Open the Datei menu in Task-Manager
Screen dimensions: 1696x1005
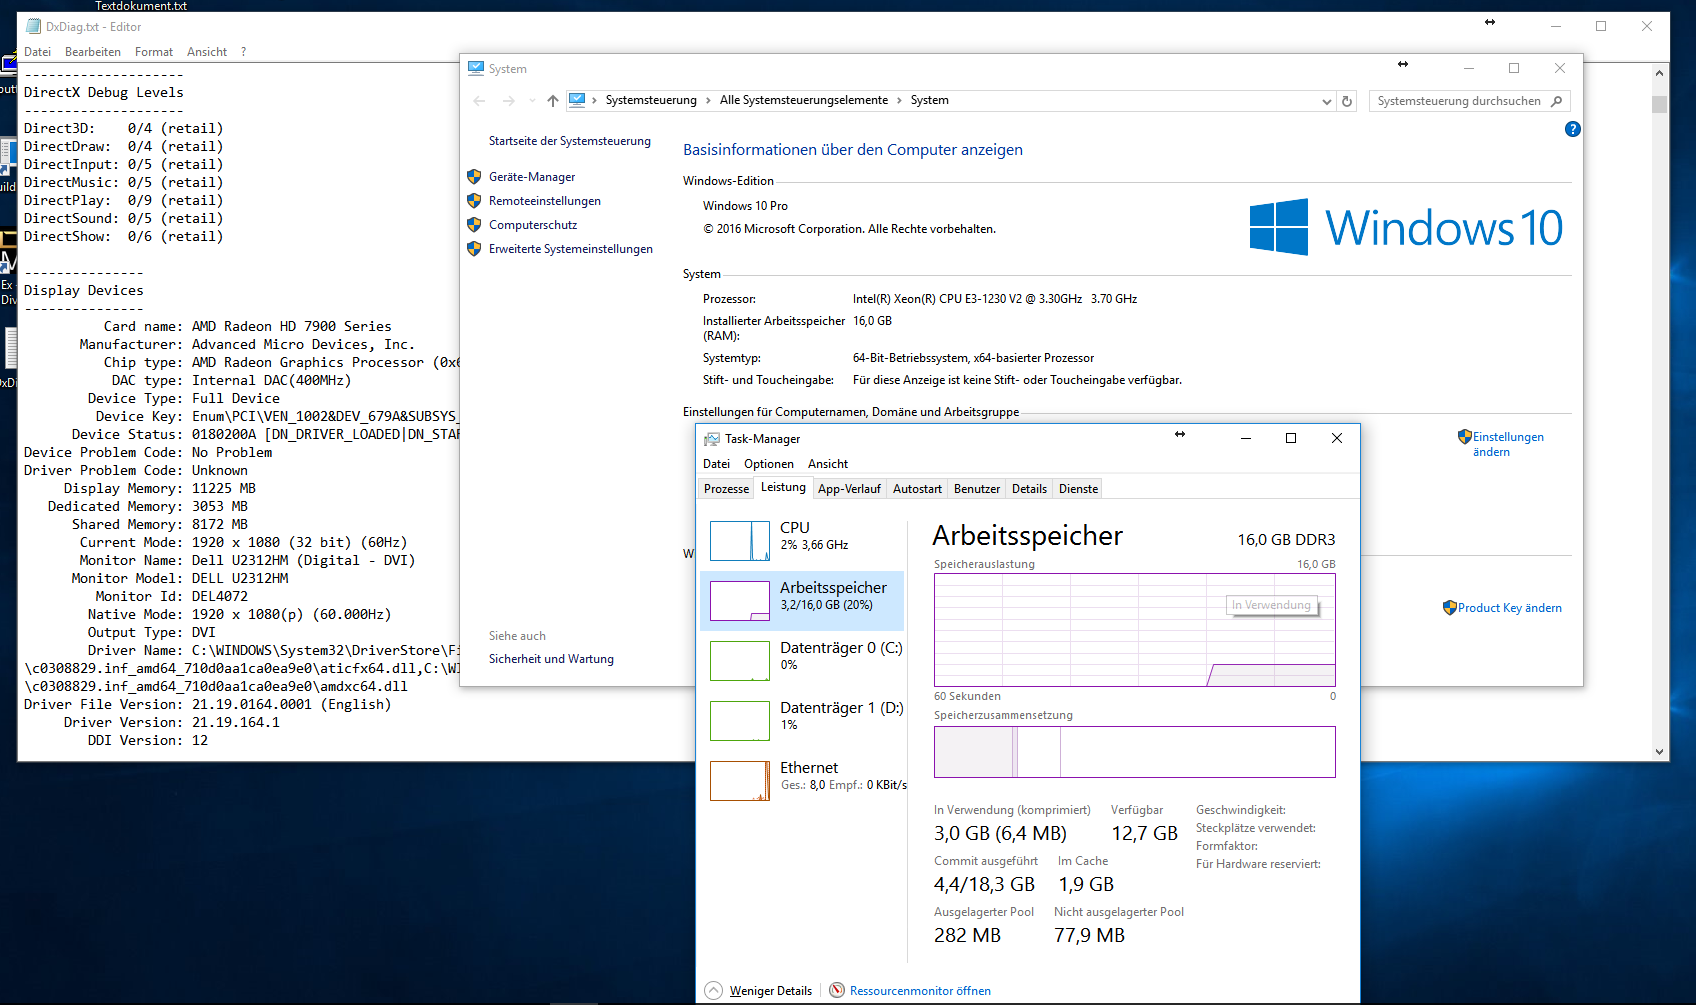coord(717,464)
